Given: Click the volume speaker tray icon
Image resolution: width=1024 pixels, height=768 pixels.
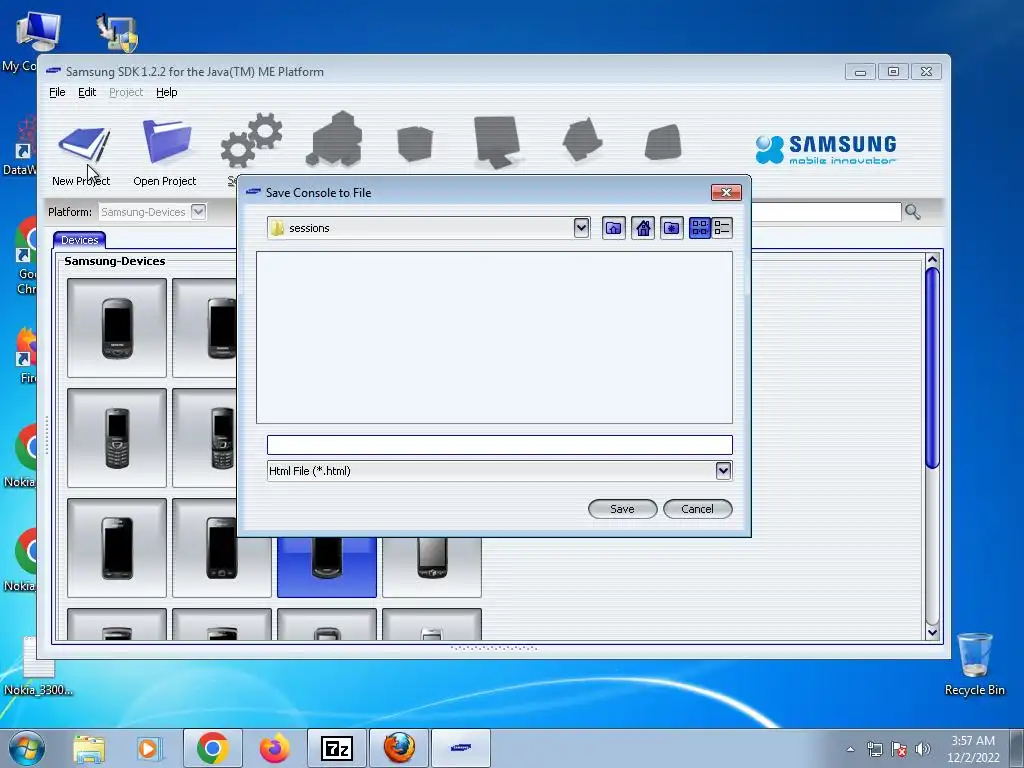Looking at the screenshot, I should pos(923,749).
